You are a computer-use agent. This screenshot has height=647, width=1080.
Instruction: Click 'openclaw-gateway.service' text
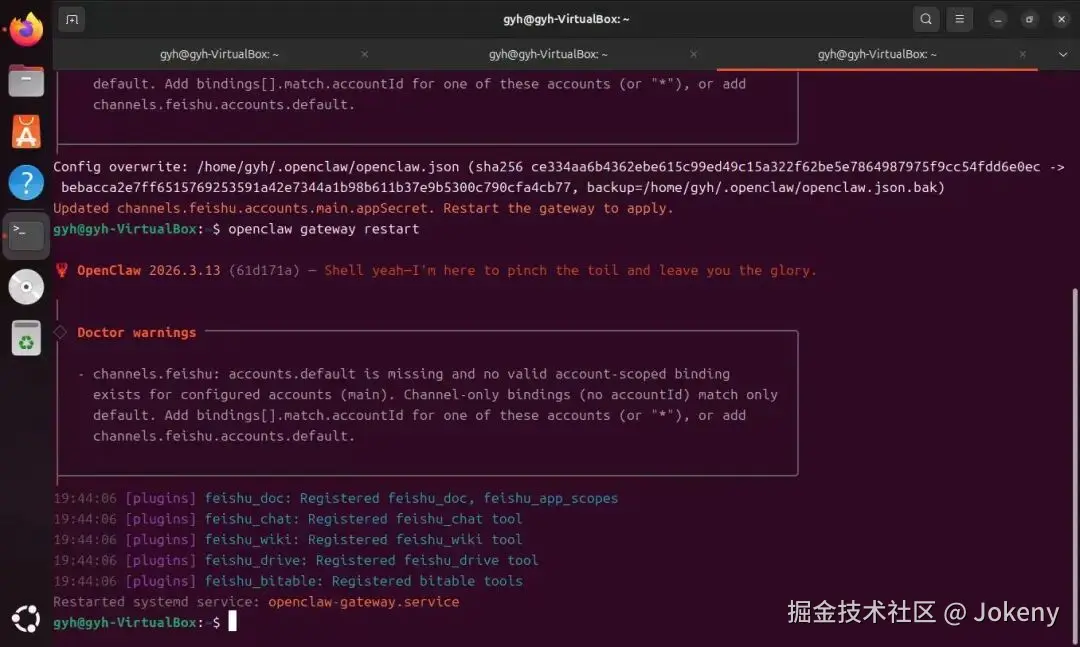364,602
